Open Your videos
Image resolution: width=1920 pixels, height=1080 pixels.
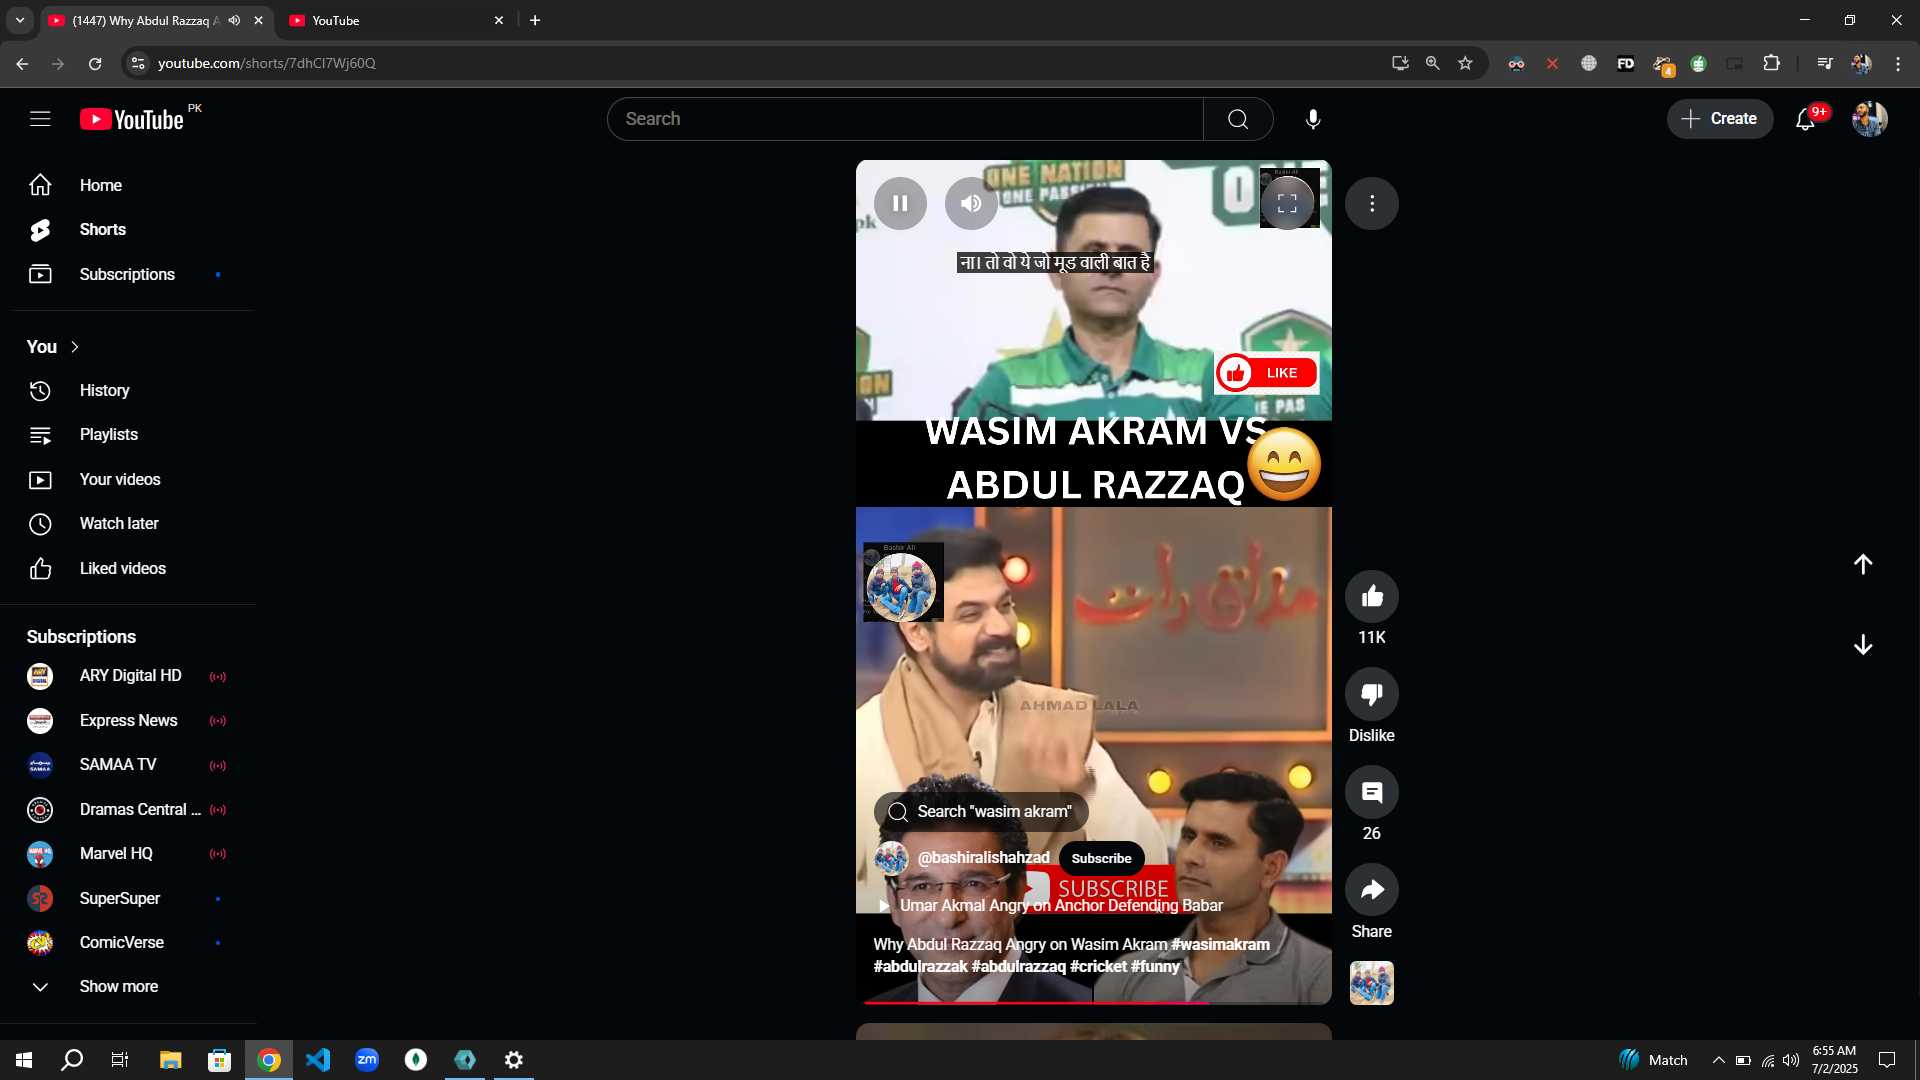click(x=127, y=480)
